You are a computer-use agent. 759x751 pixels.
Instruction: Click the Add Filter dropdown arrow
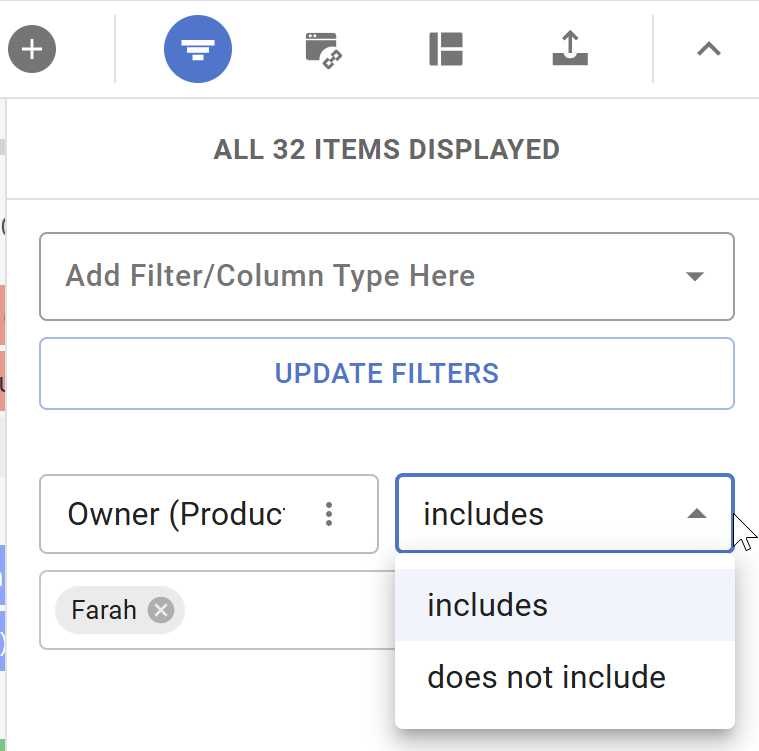tap(695, 277)
